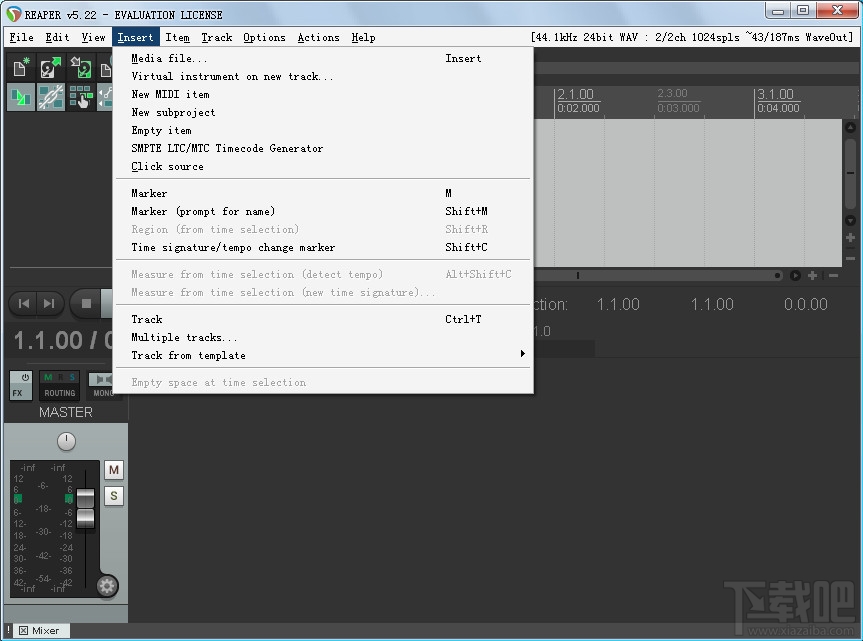863x641 pixels.
Task: Click transport time display 1.1.00
Action: 48,341
